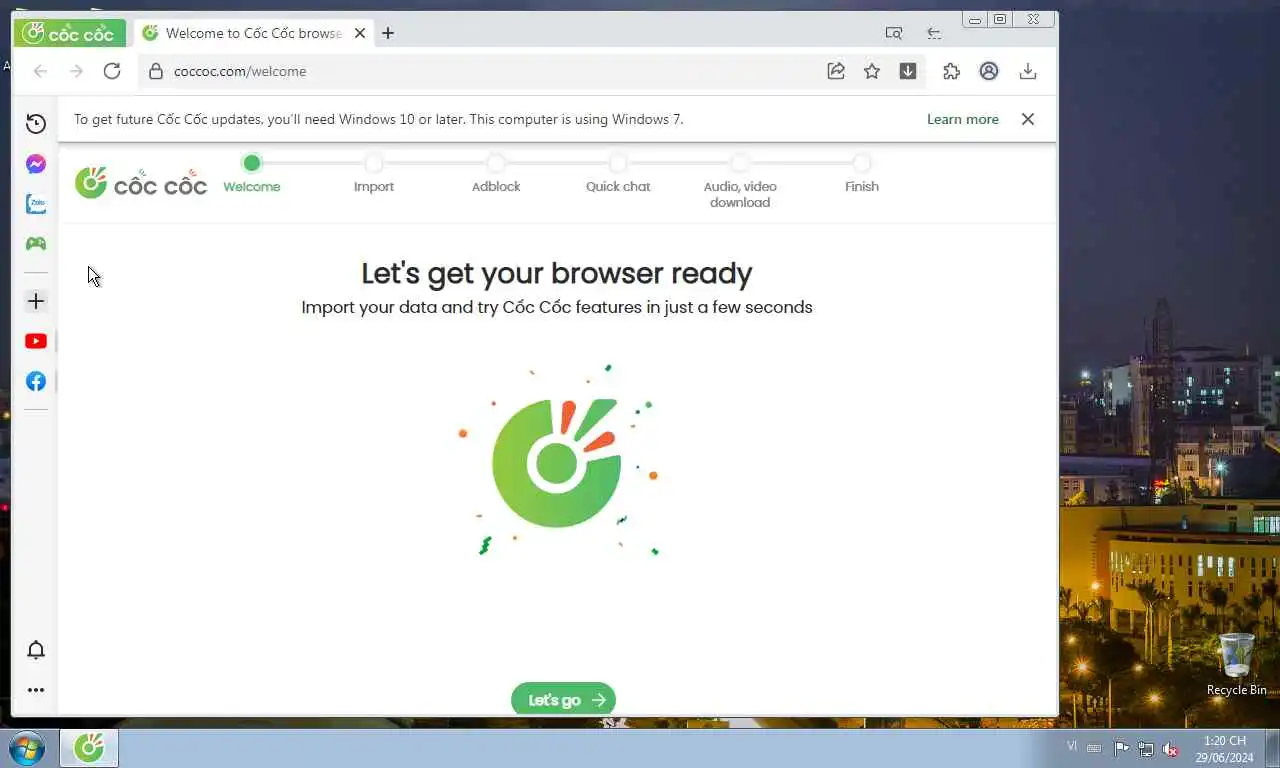Screen dimensions: 1280x768
Task: Click the forward navigation arrow
Action: point(76,71)
